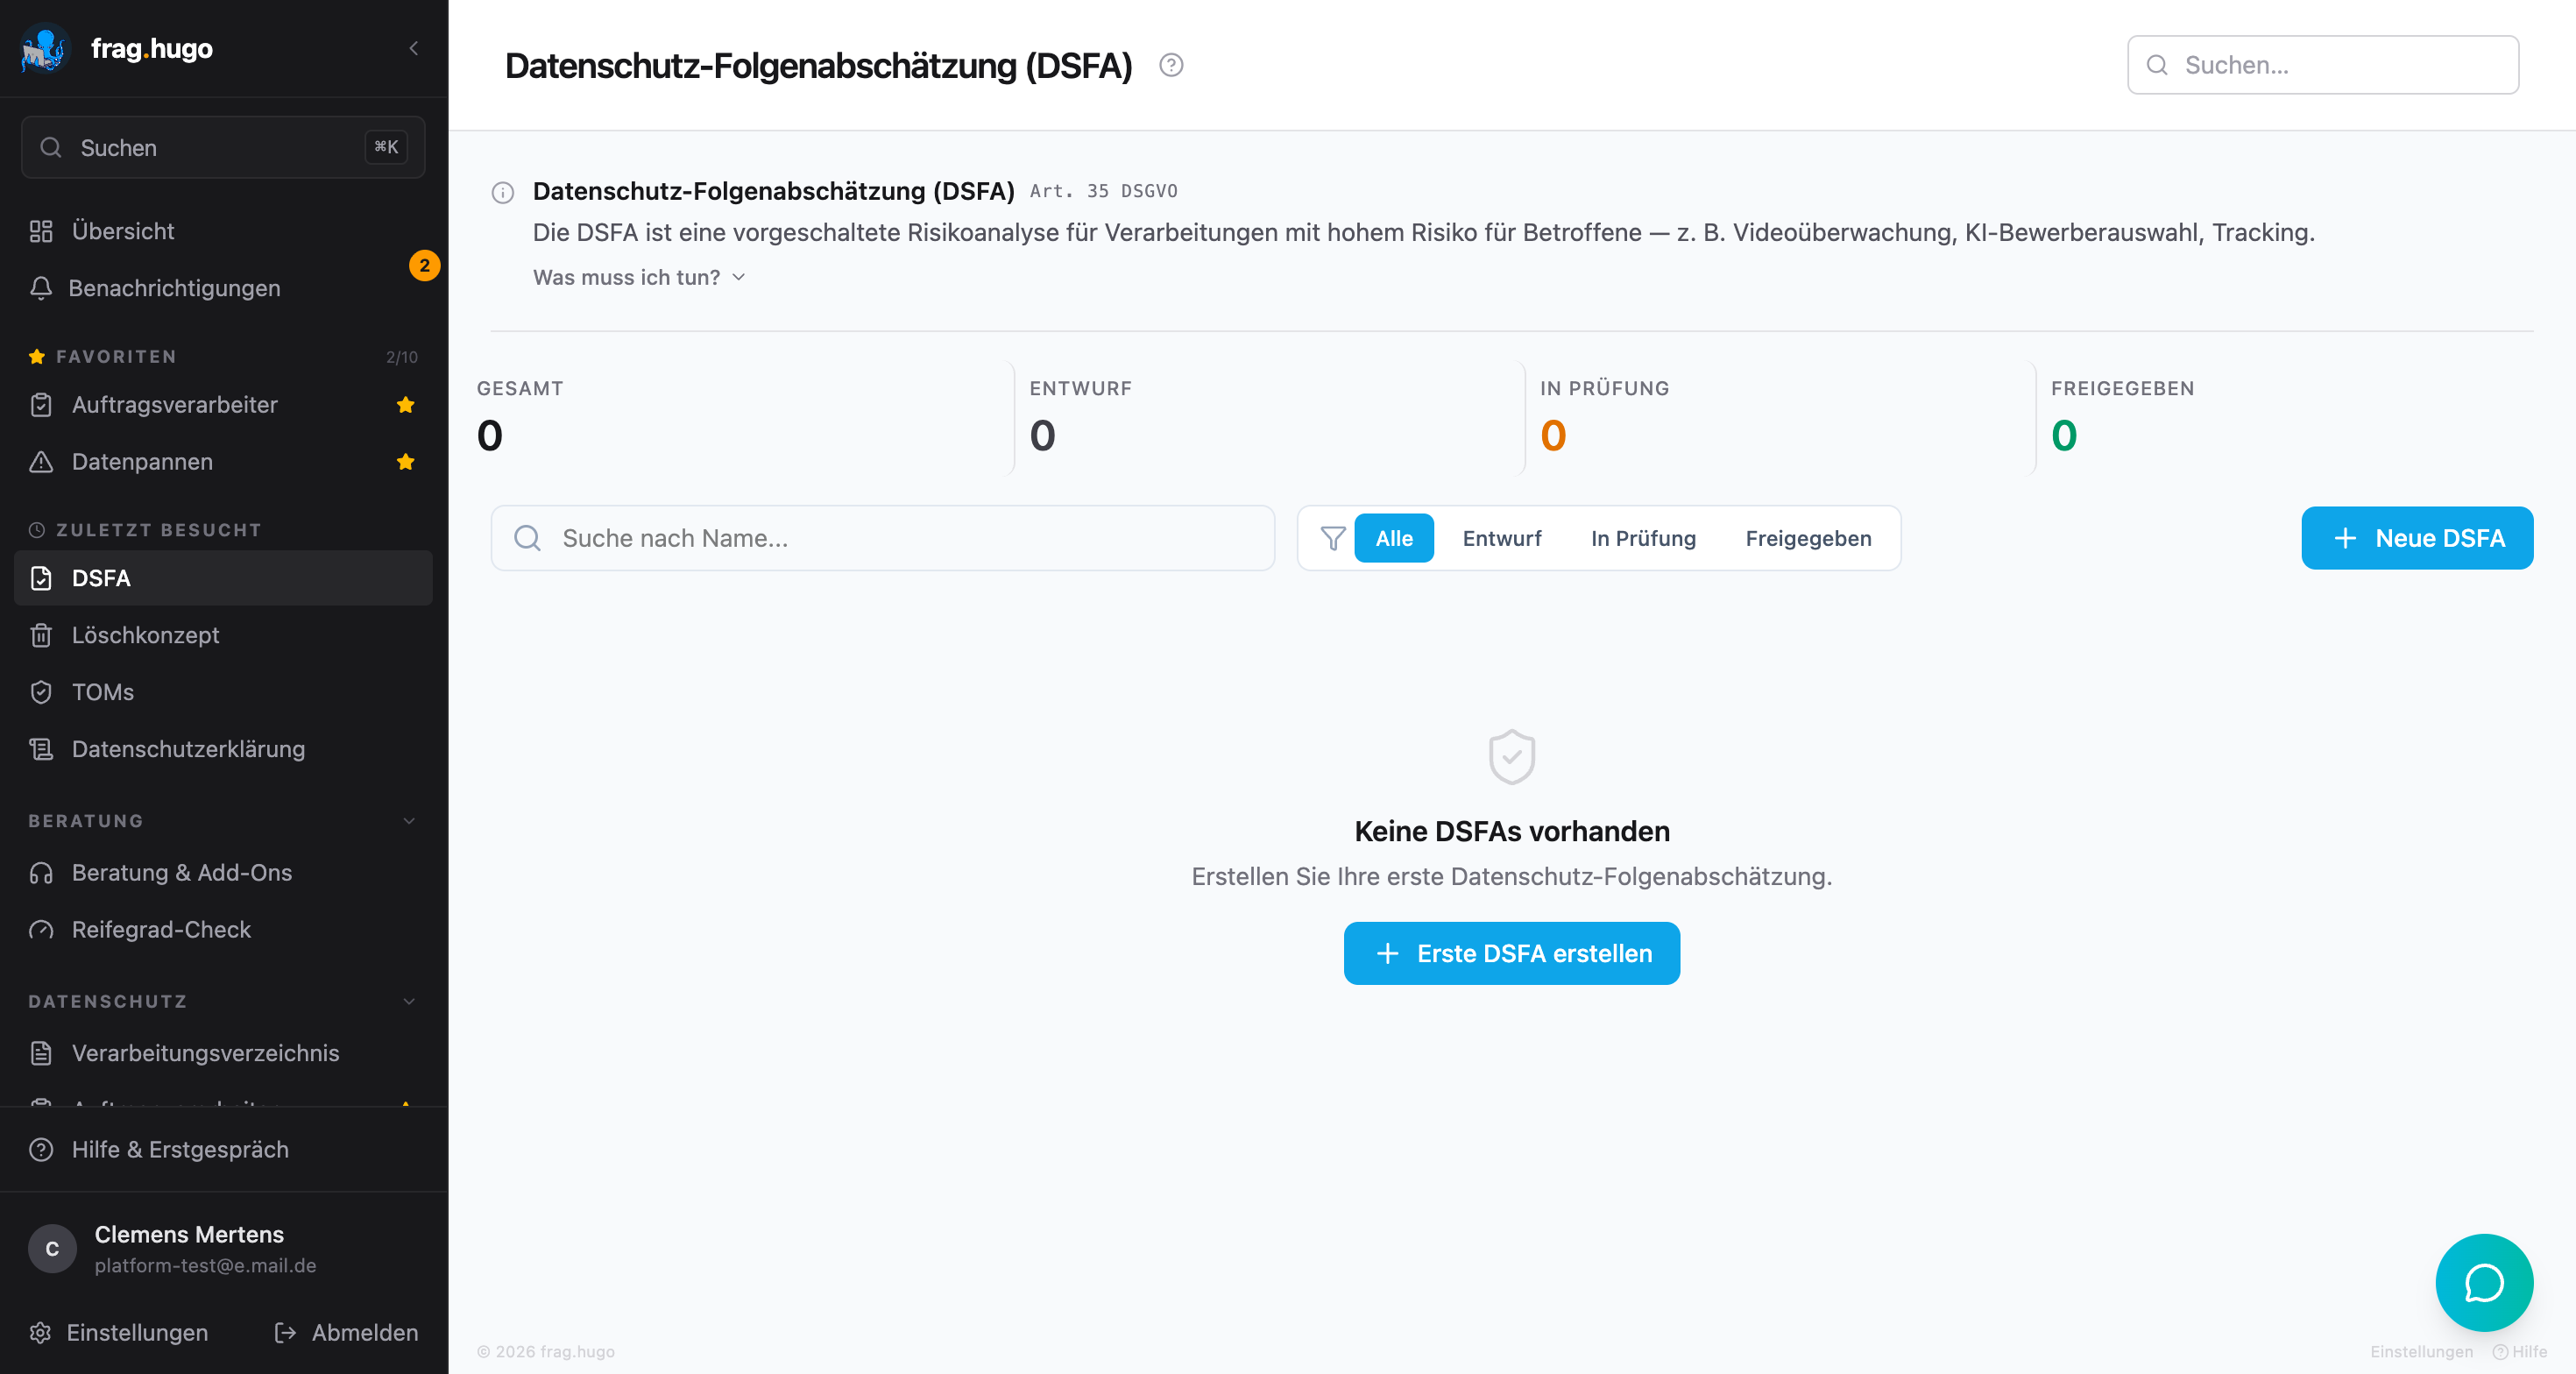Select the In Prüfung filter tab

[1643, 538]
